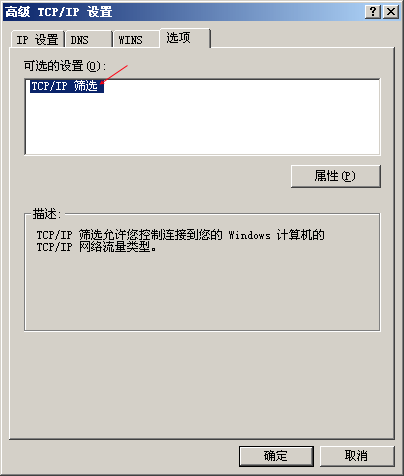404x476 pixels.
Task: Go to the WINS tab
Action: 136,40
